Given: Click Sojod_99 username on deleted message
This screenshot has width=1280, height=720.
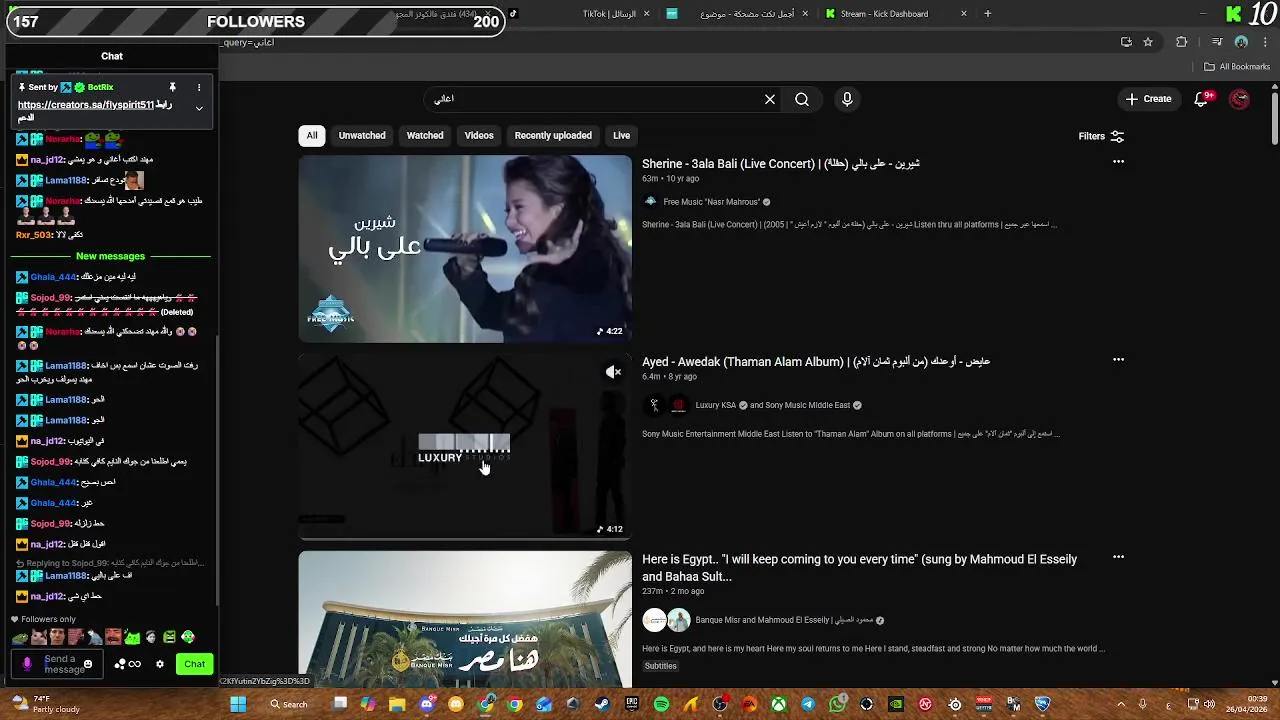Looking at the screenshot, I should (50, 298).
